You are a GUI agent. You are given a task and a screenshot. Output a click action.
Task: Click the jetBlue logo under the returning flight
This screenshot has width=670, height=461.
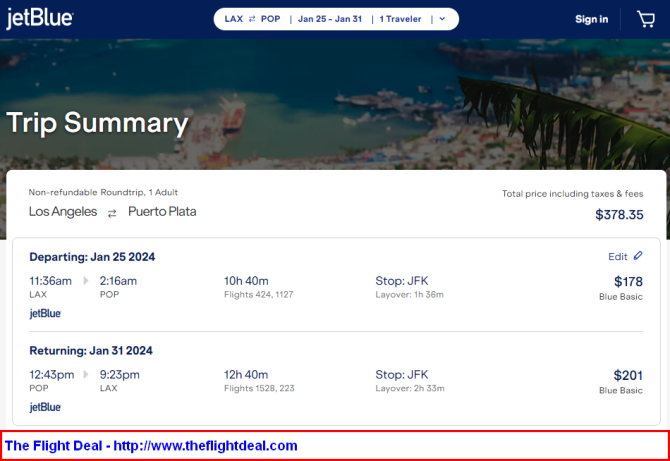(45, 407)
